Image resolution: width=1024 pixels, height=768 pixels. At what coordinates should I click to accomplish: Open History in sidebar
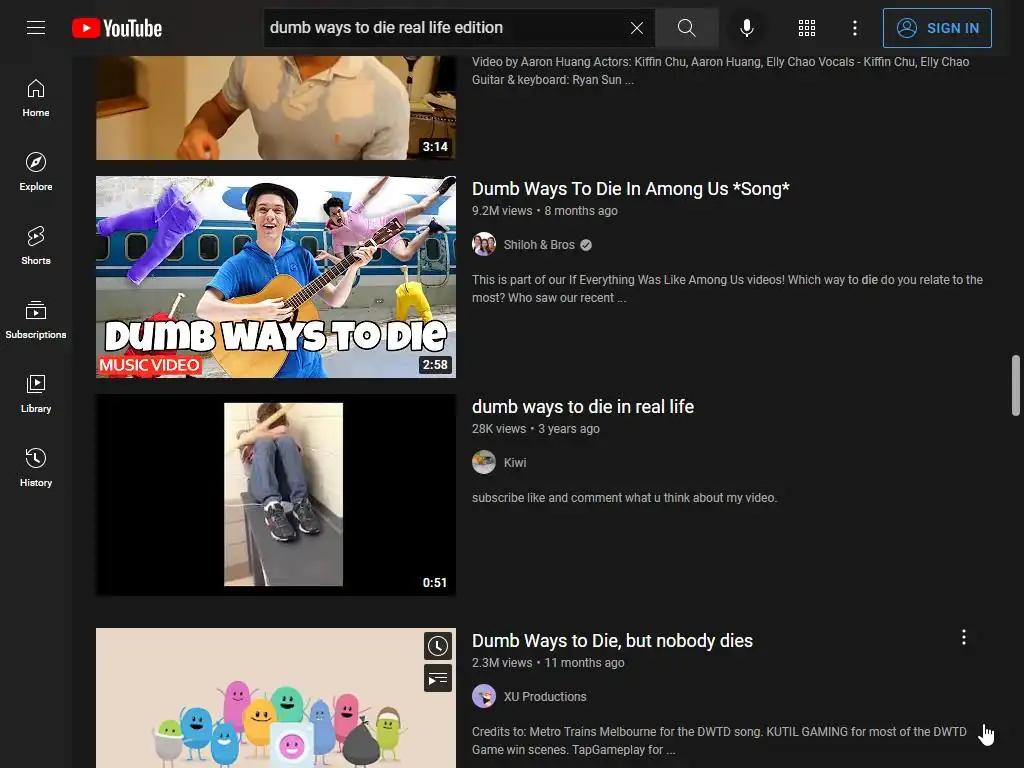[x=36, y=468]
